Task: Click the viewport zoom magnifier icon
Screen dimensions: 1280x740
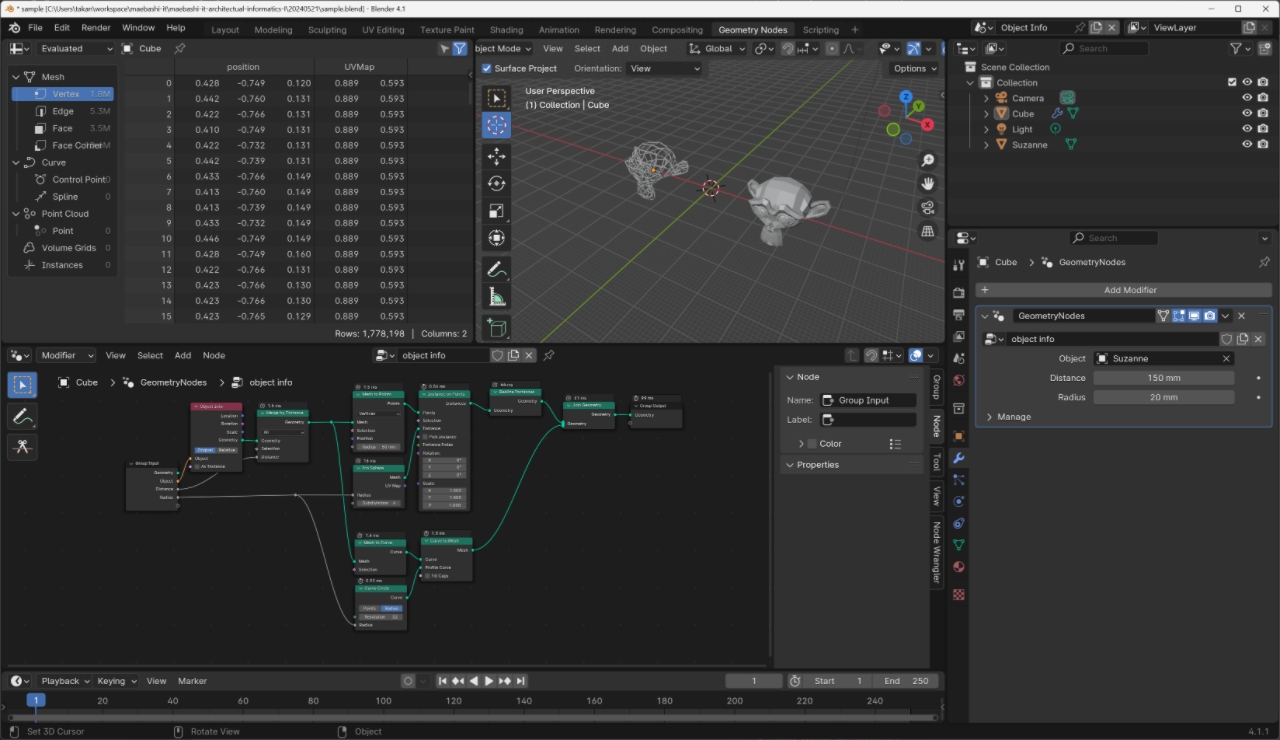Action: pos(928,160)
